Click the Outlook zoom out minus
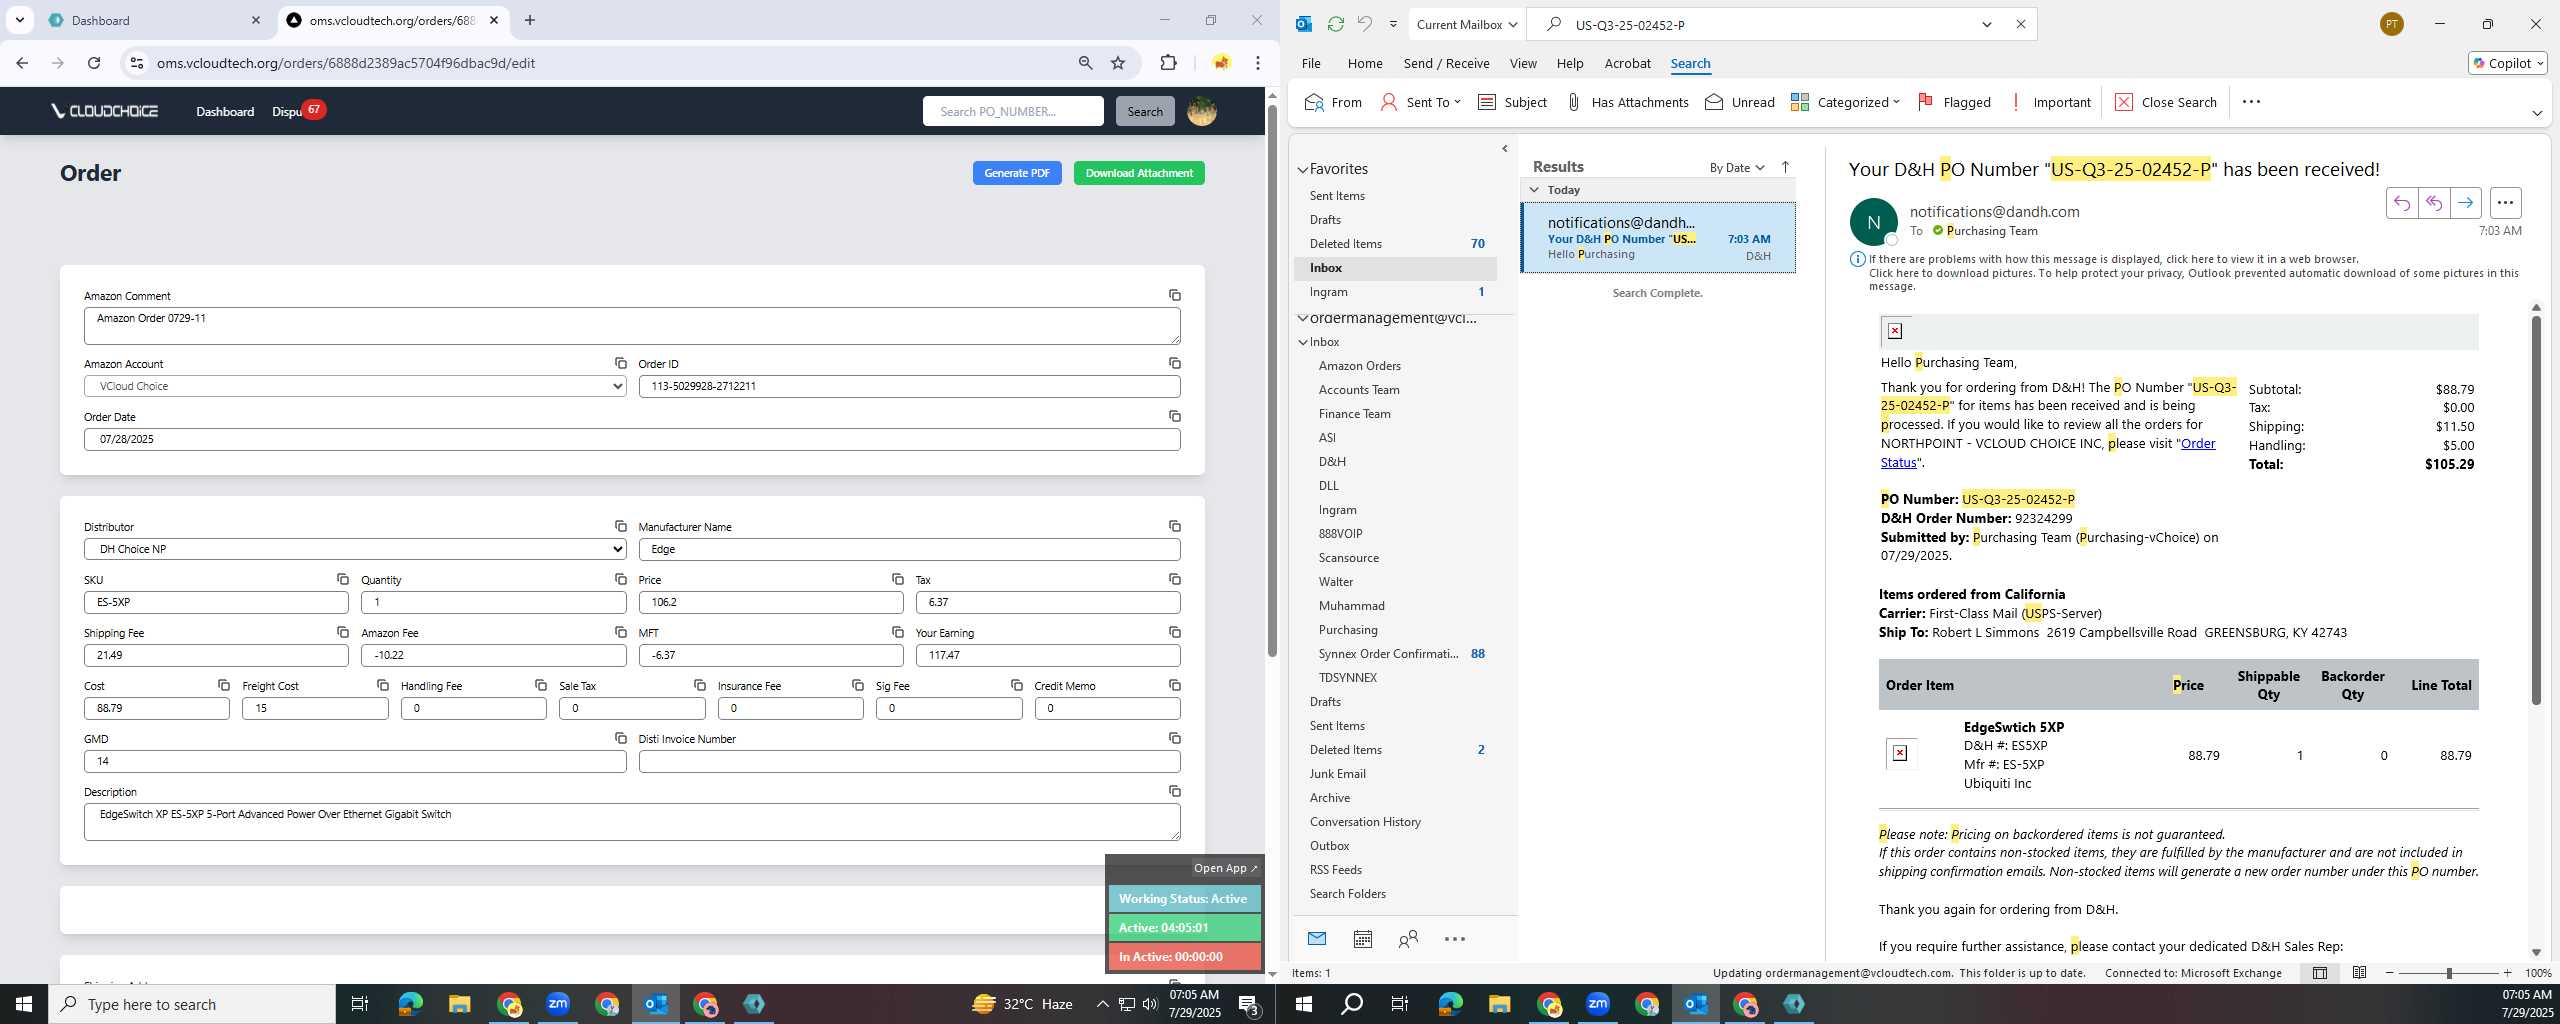The image size is (2560, 1024). [x=2390, y=973]
